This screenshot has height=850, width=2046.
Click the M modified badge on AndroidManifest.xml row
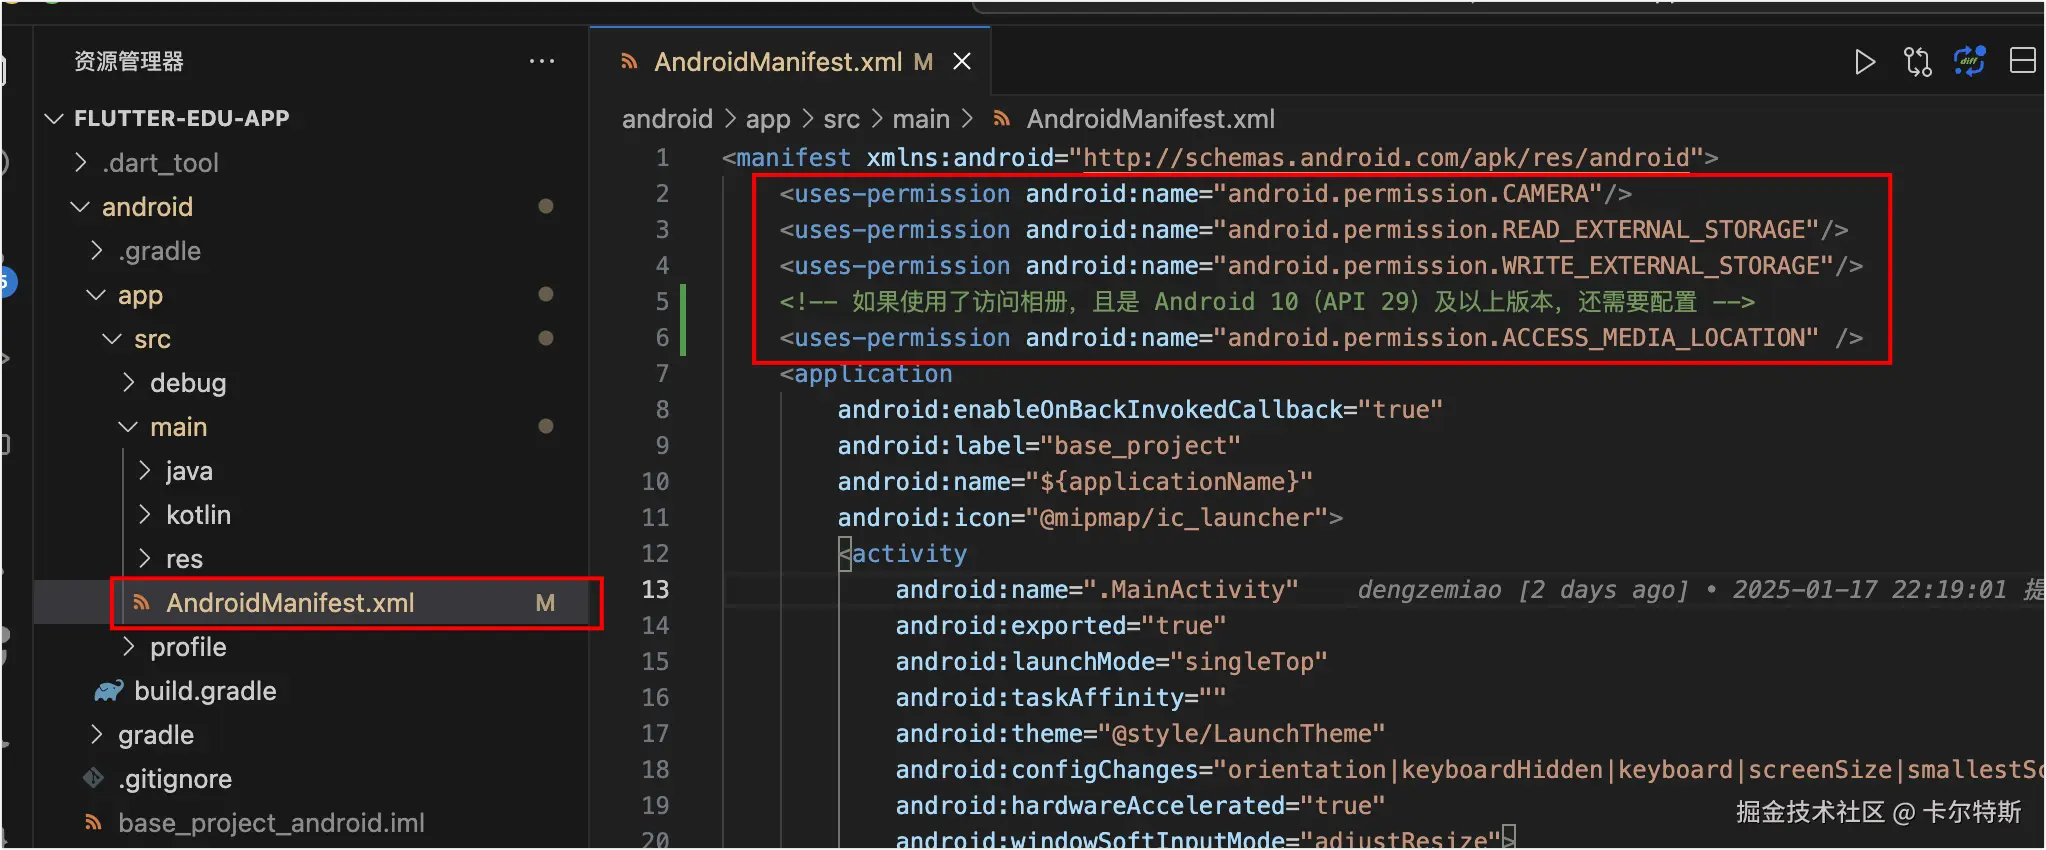[x=545, y=603]
